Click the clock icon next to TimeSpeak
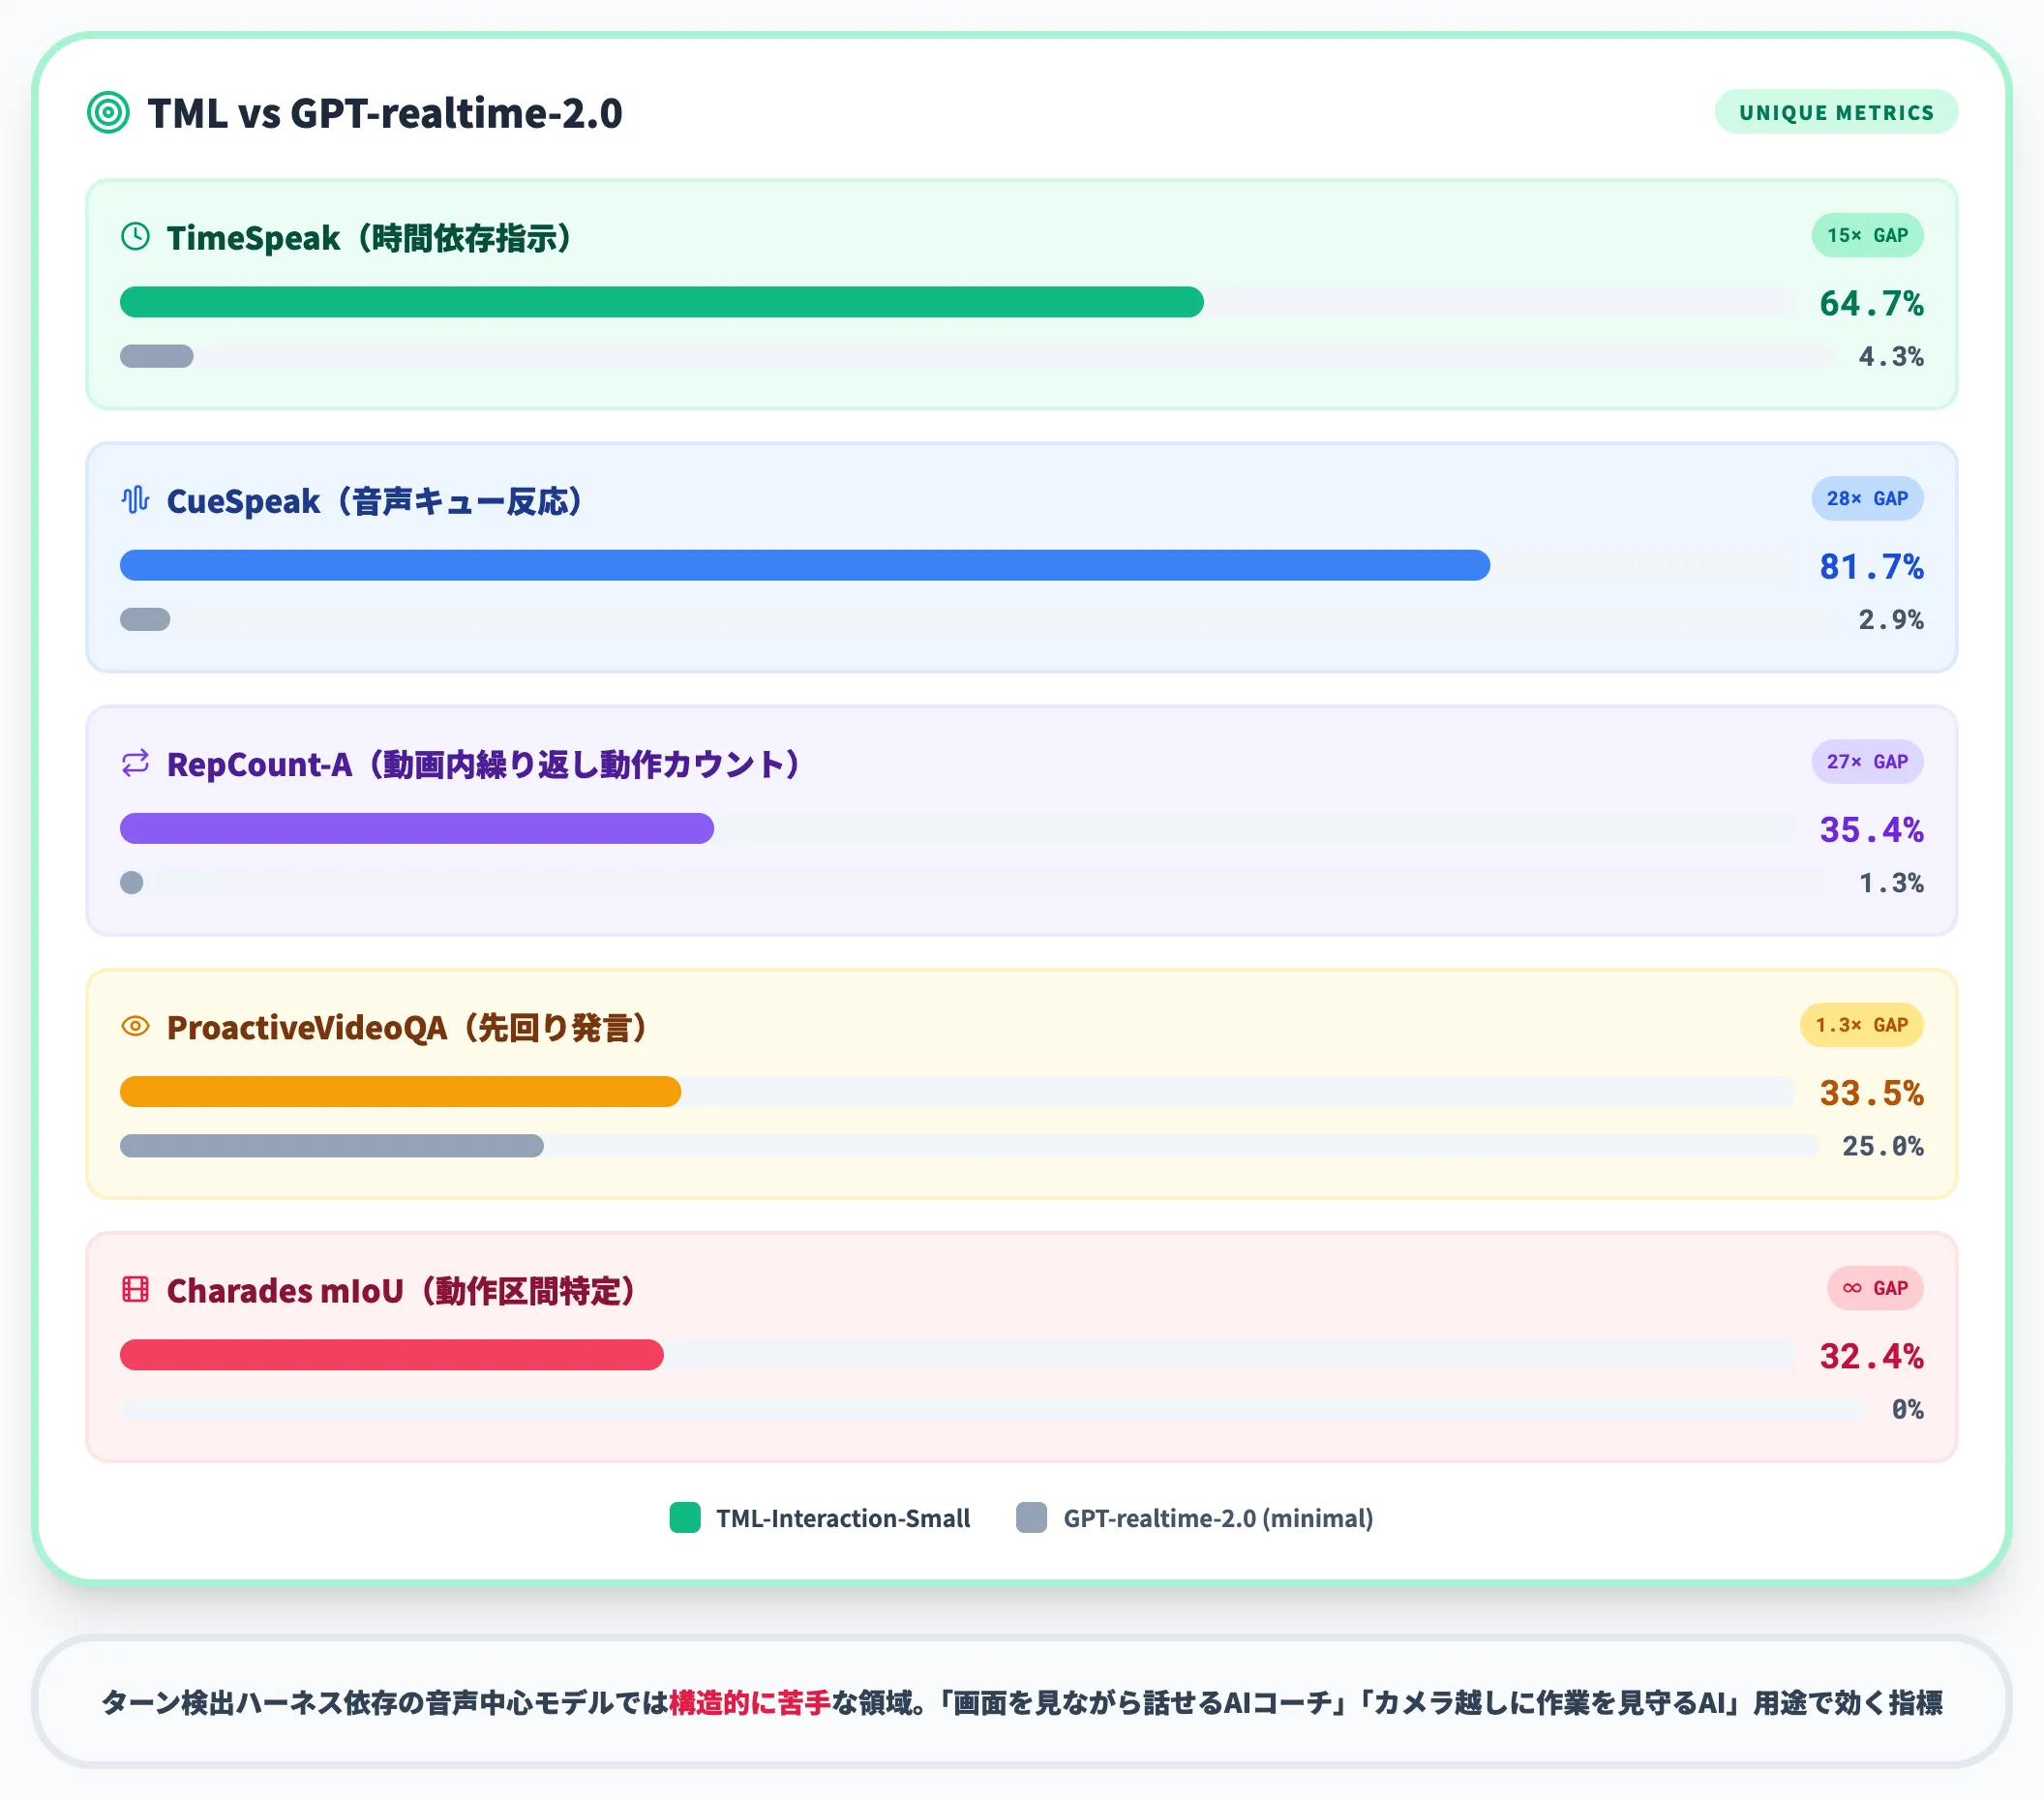Image resolution: width=2044 pixels, height=1800 pixels. coord(135,237)
